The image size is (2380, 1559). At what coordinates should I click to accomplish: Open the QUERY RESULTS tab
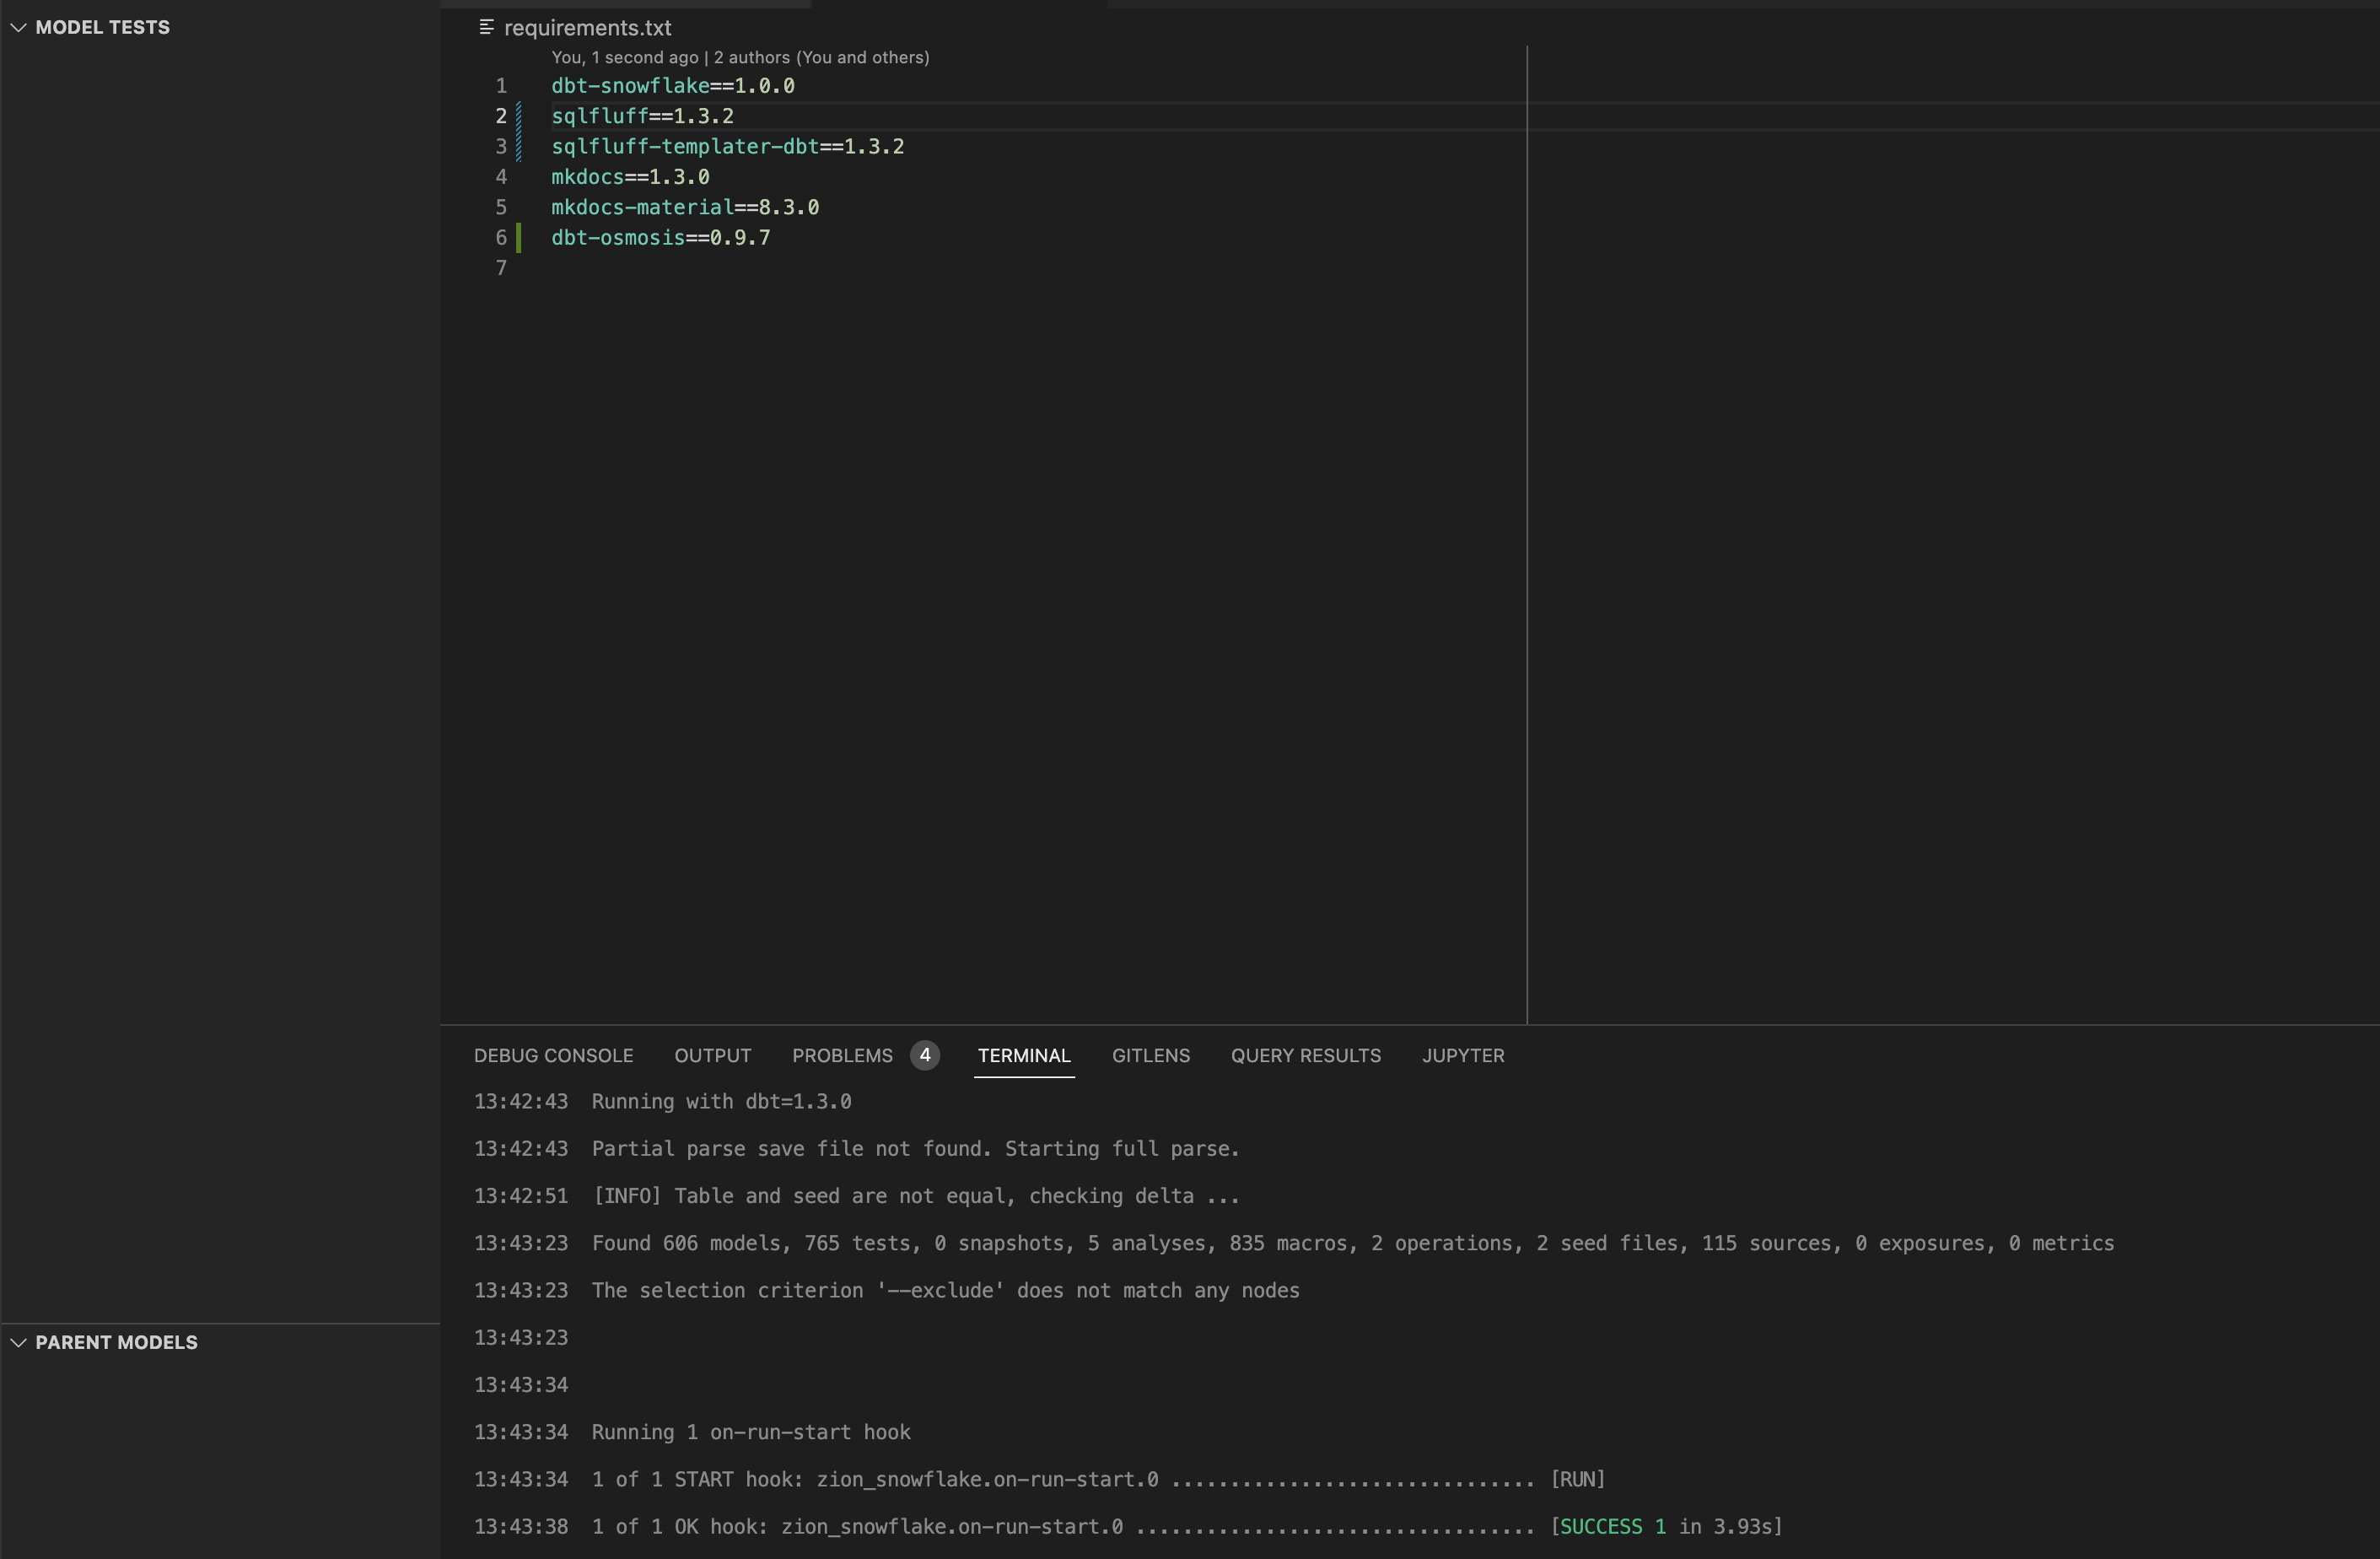[1305, 1055]
